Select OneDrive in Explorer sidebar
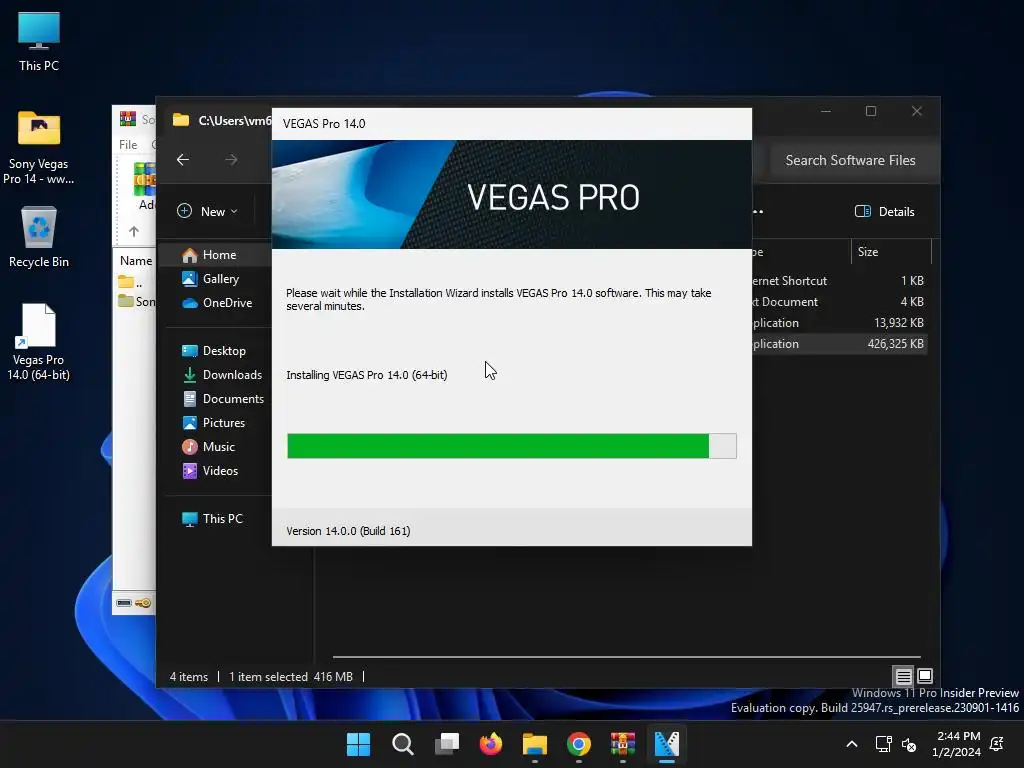The height and width of the screenshot is (768, 1024). [x=218, y=302]
